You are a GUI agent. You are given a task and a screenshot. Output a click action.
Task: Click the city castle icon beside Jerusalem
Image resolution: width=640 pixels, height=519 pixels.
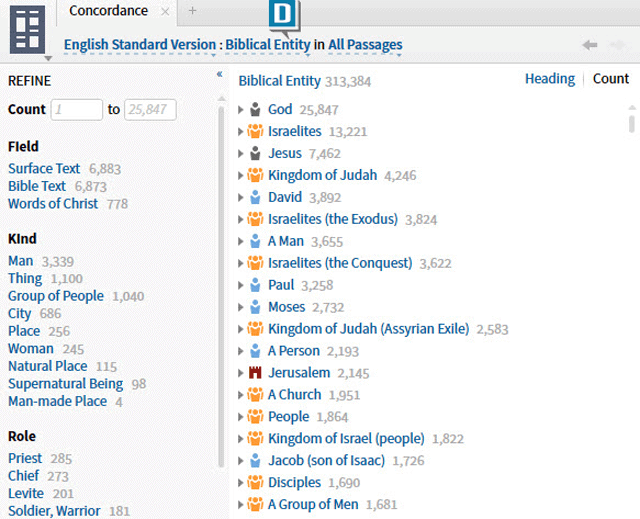(x=255, y=373)
